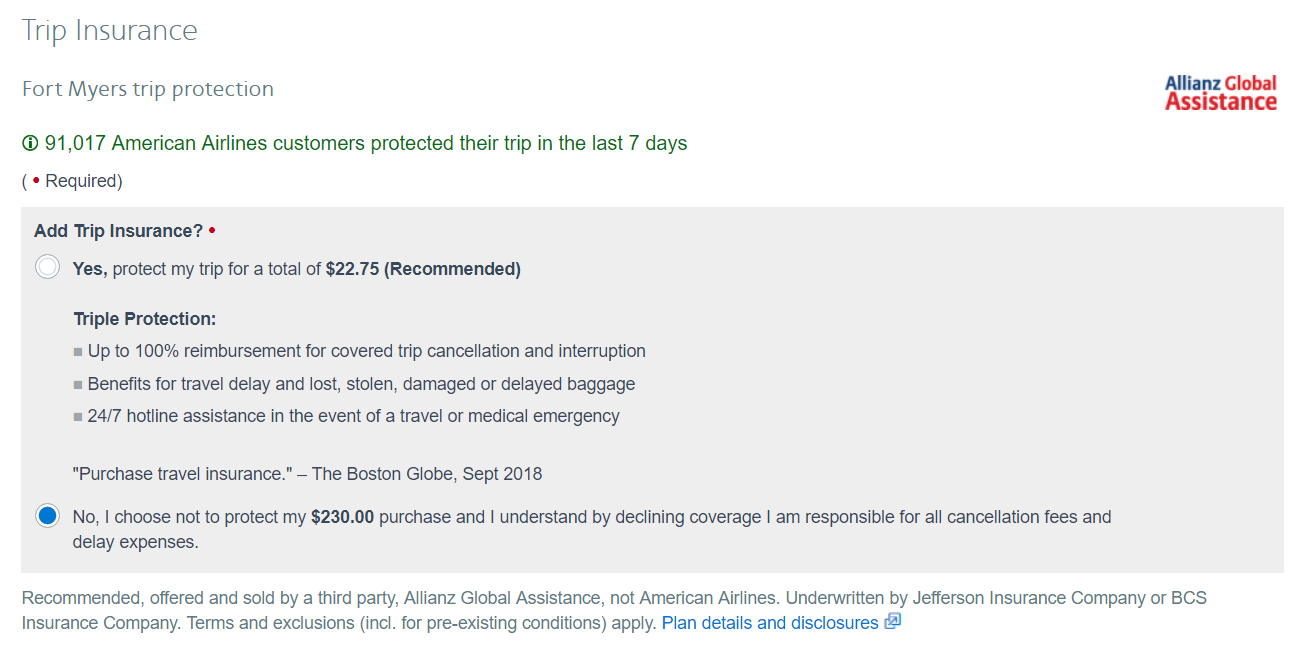Click the info icon beside 91,017 customers

coord(30,144)
